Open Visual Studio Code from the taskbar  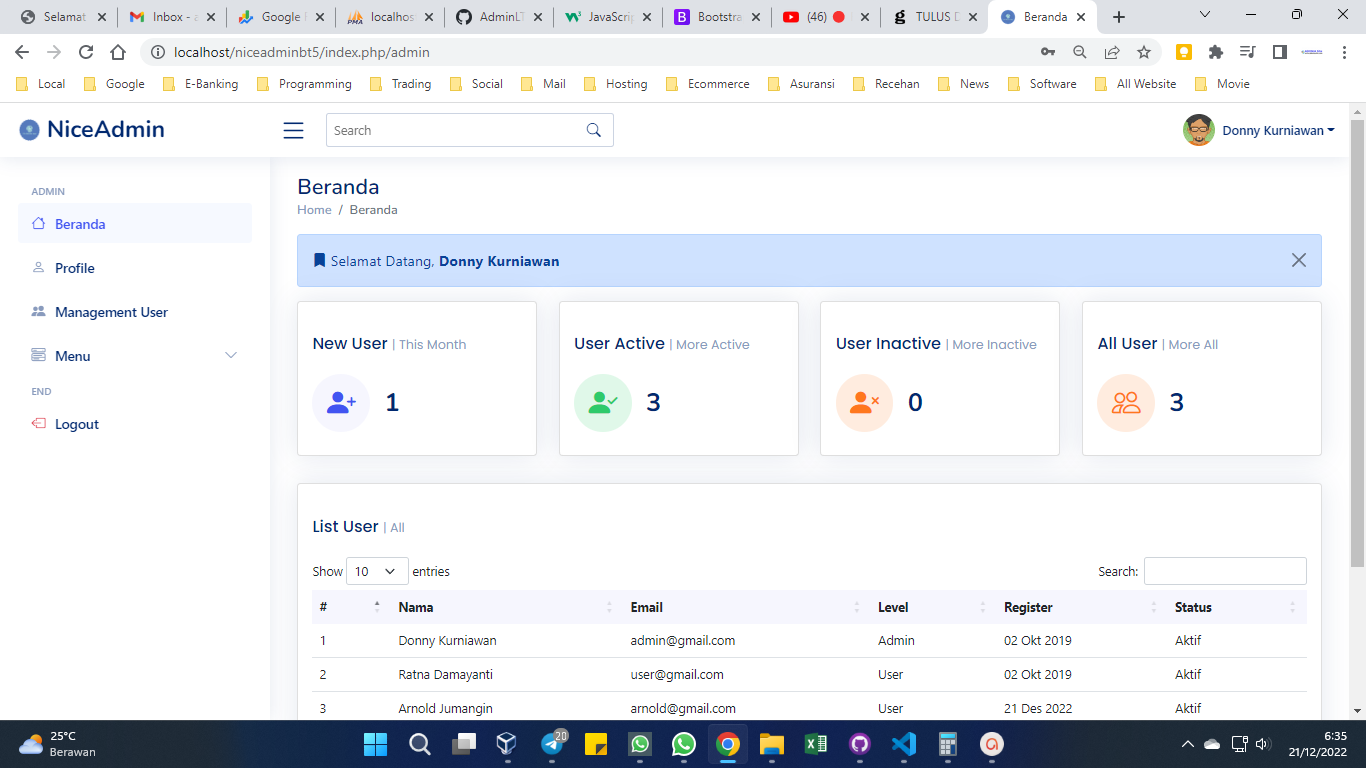click(903, 744)
